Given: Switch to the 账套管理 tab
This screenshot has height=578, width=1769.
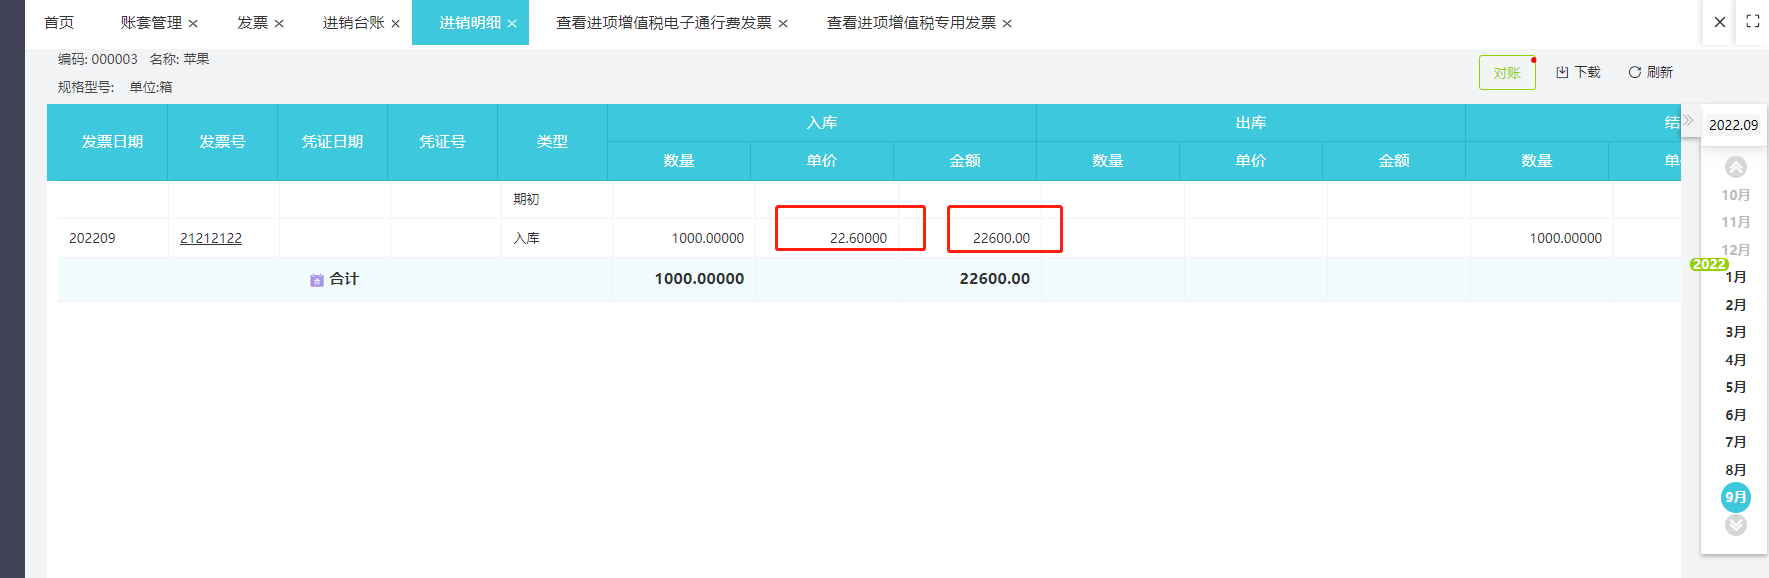Looking at the screenshot, I should pyautogui.click(x=151, y=23).
